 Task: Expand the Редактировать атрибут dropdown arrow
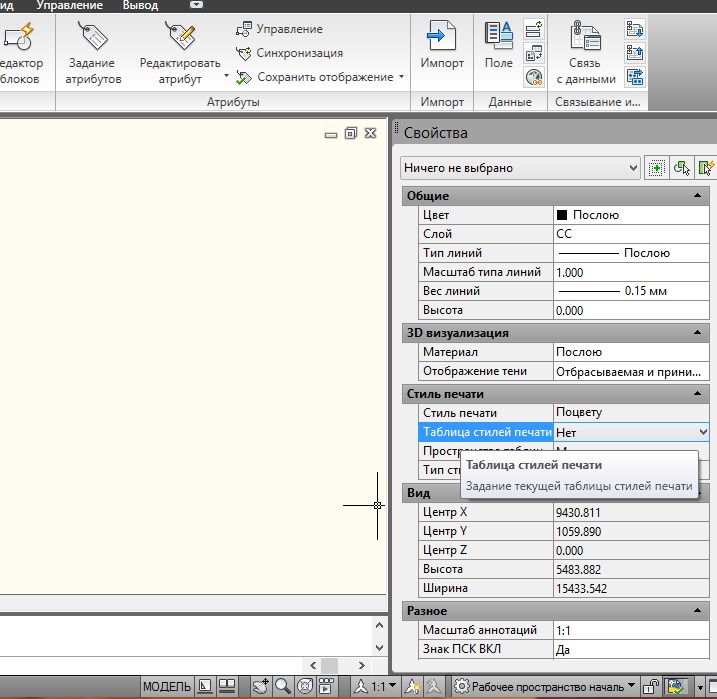(226, 75)
